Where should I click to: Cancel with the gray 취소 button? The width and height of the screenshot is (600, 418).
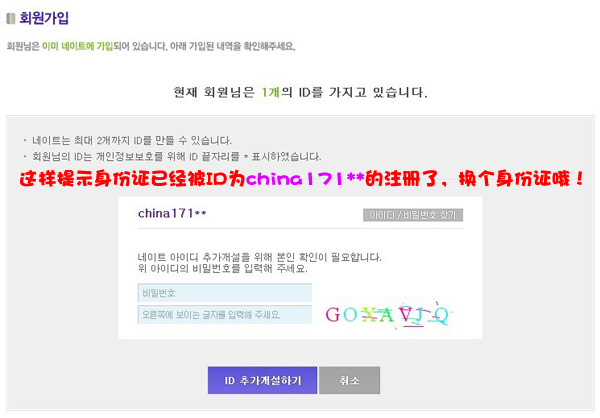(x=350, y=380)
